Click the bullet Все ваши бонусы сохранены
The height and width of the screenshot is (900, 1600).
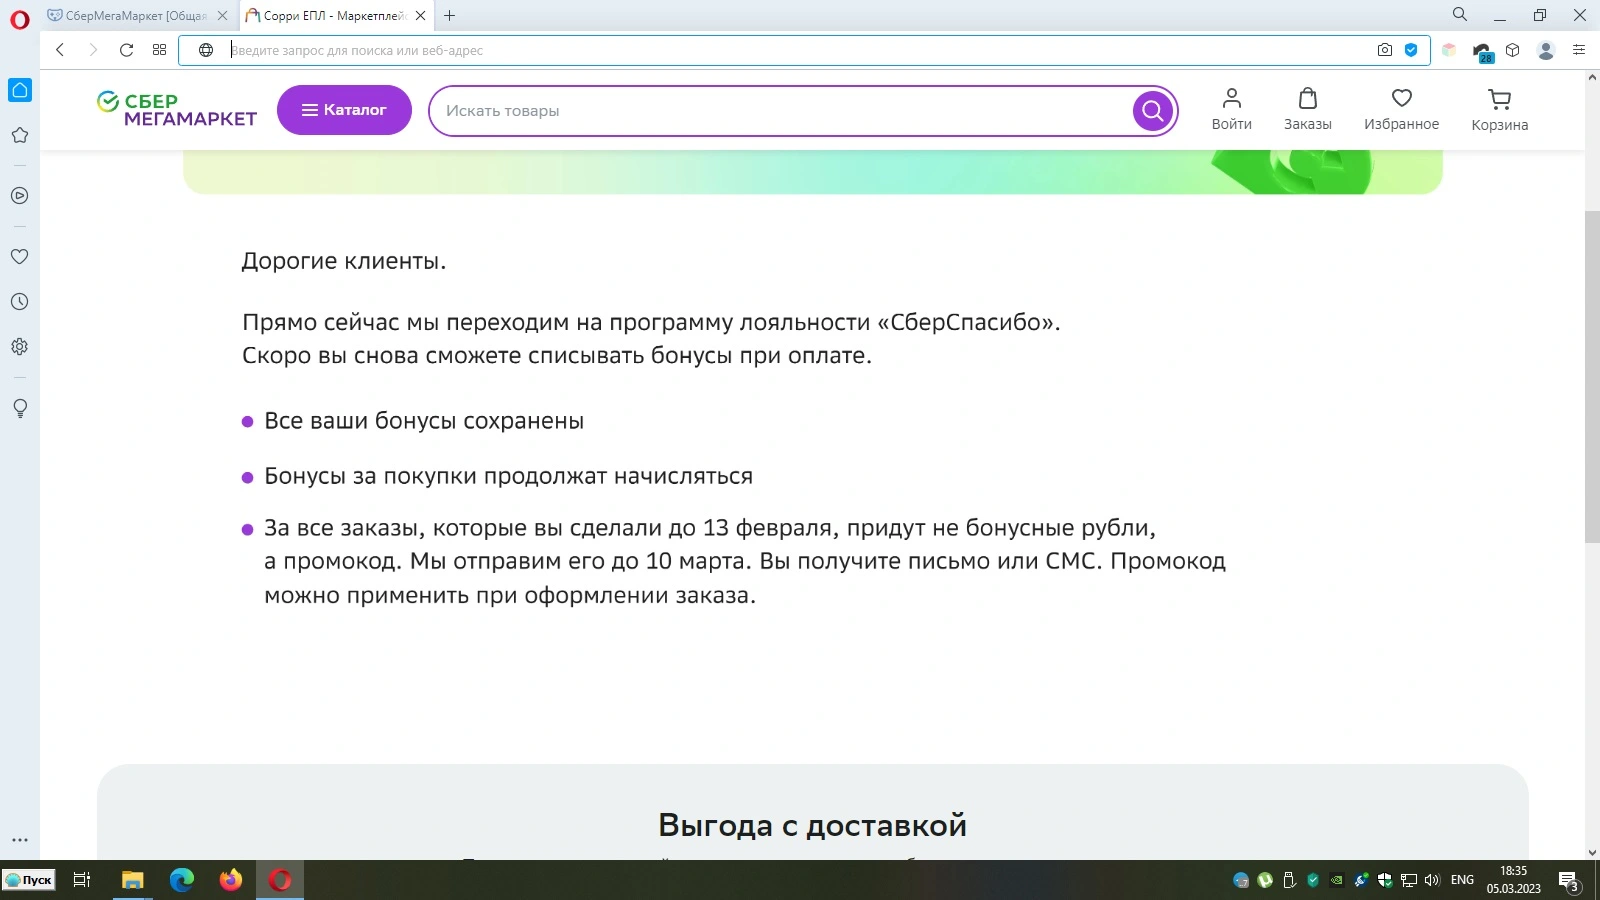tap(424, 421)
